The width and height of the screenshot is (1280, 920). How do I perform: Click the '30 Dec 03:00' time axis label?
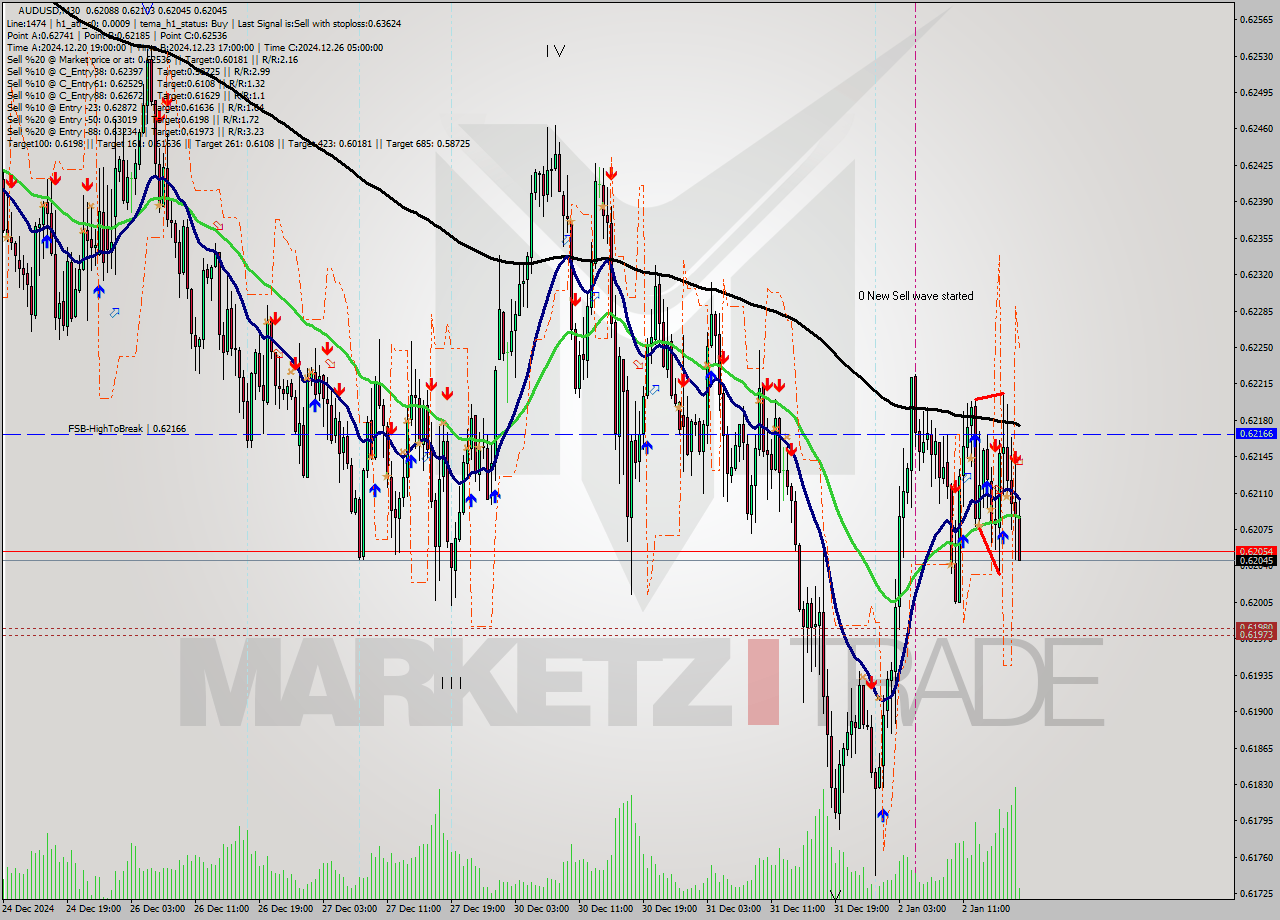point(543,909)
